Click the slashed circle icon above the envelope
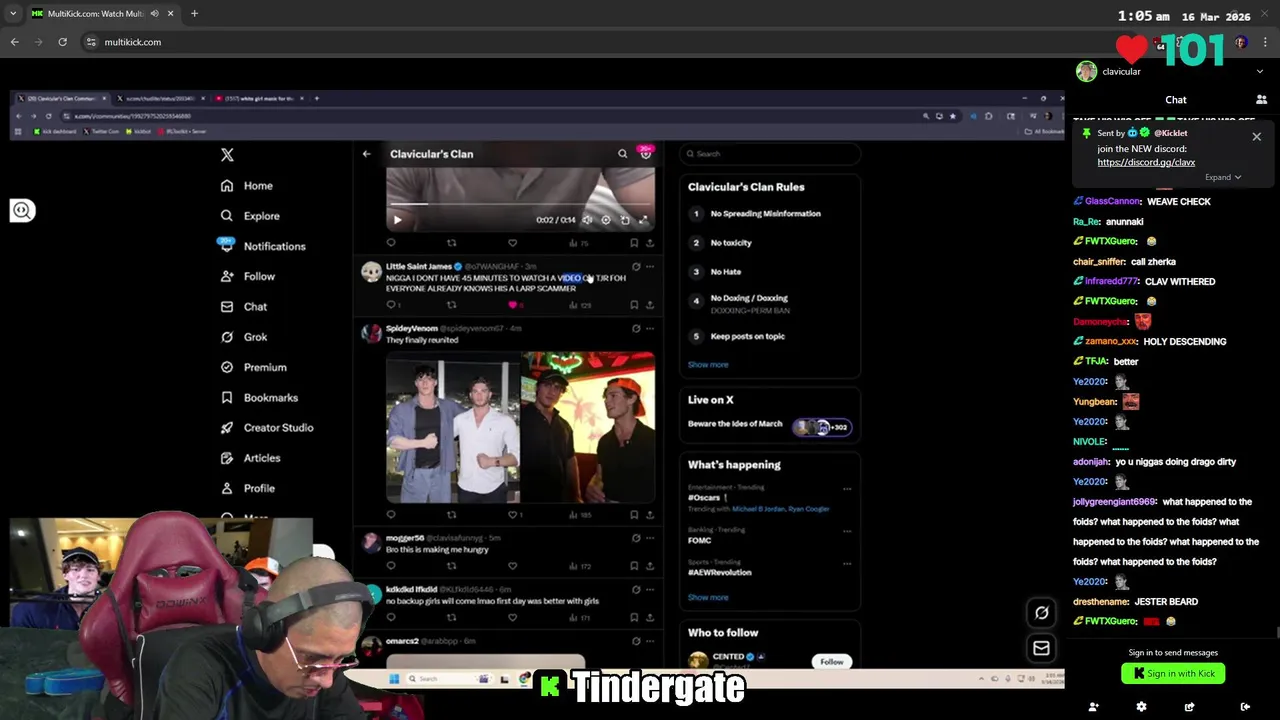 (x=1041, y=613)
